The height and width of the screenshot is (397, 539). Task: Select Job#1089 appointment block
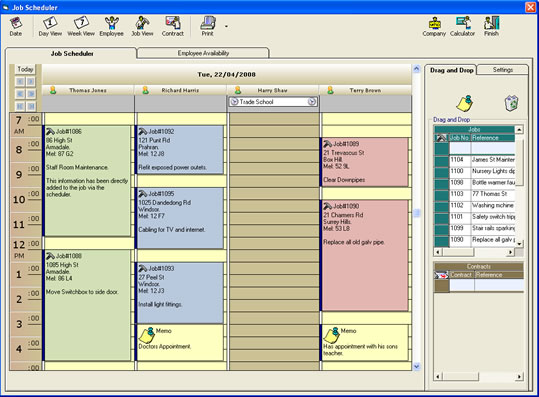(x=365, y=162)
